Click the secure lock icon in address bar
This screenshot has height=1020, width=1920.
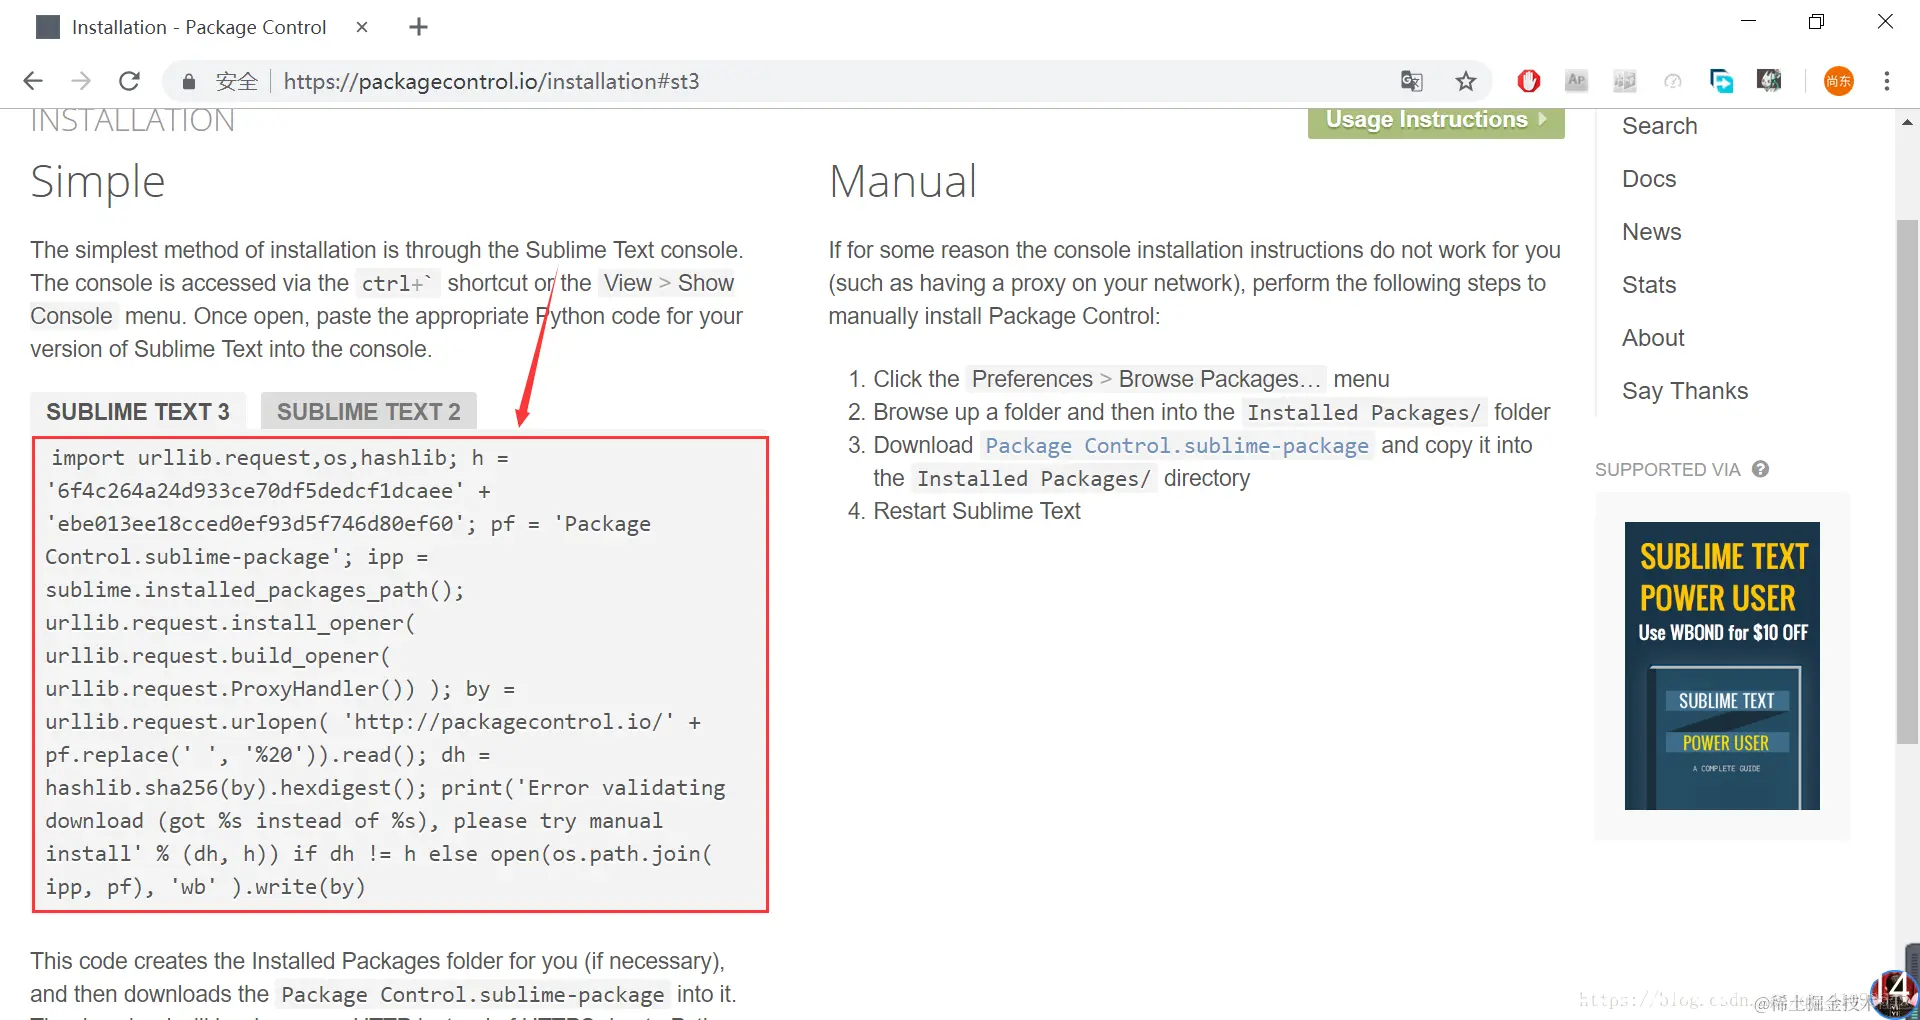188,81
